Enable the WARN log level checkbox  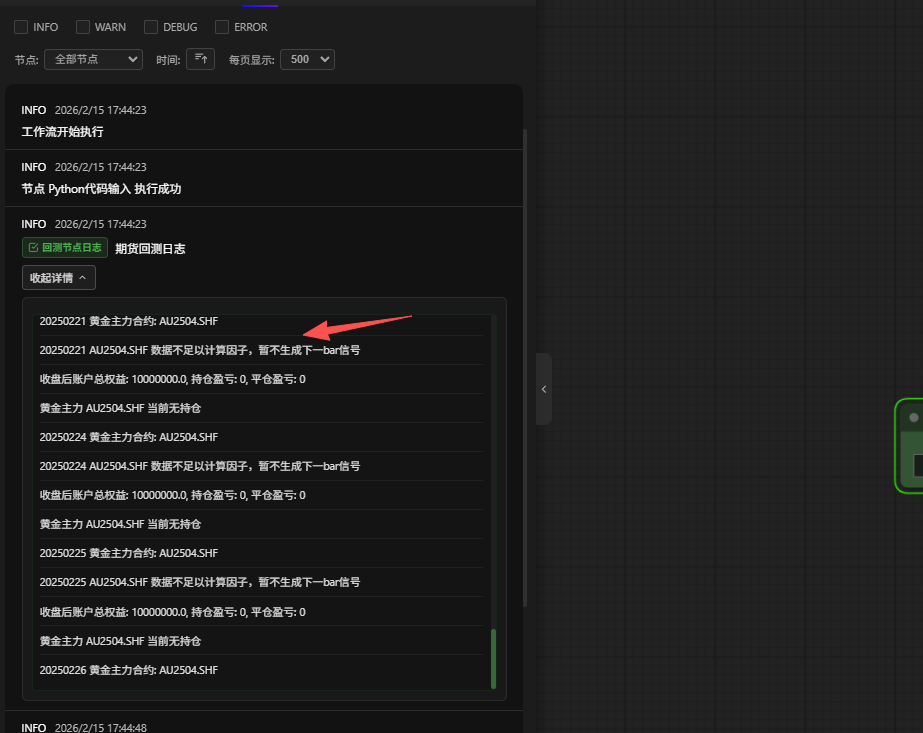83,27
